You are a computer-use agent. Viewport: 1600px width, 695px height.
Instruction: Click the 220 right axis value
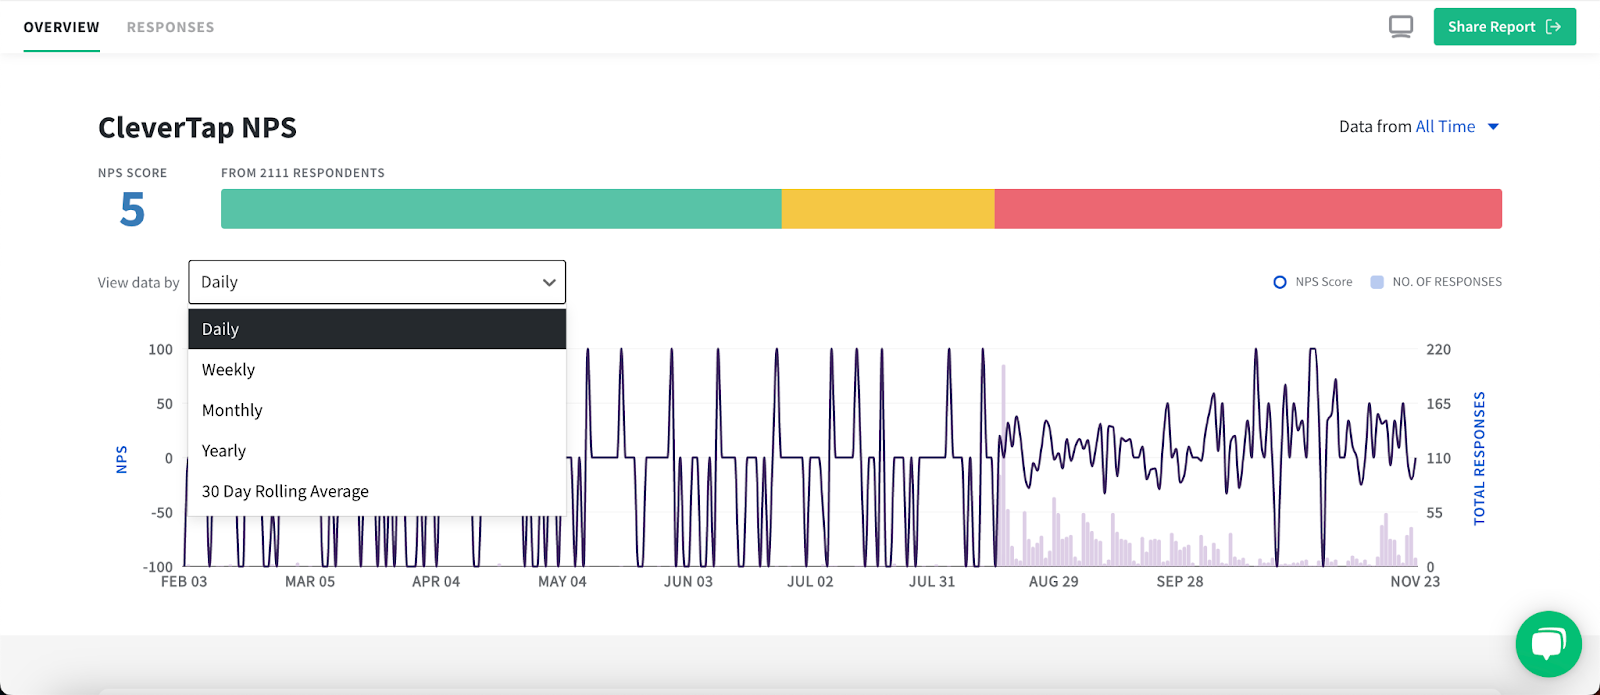1438,350
